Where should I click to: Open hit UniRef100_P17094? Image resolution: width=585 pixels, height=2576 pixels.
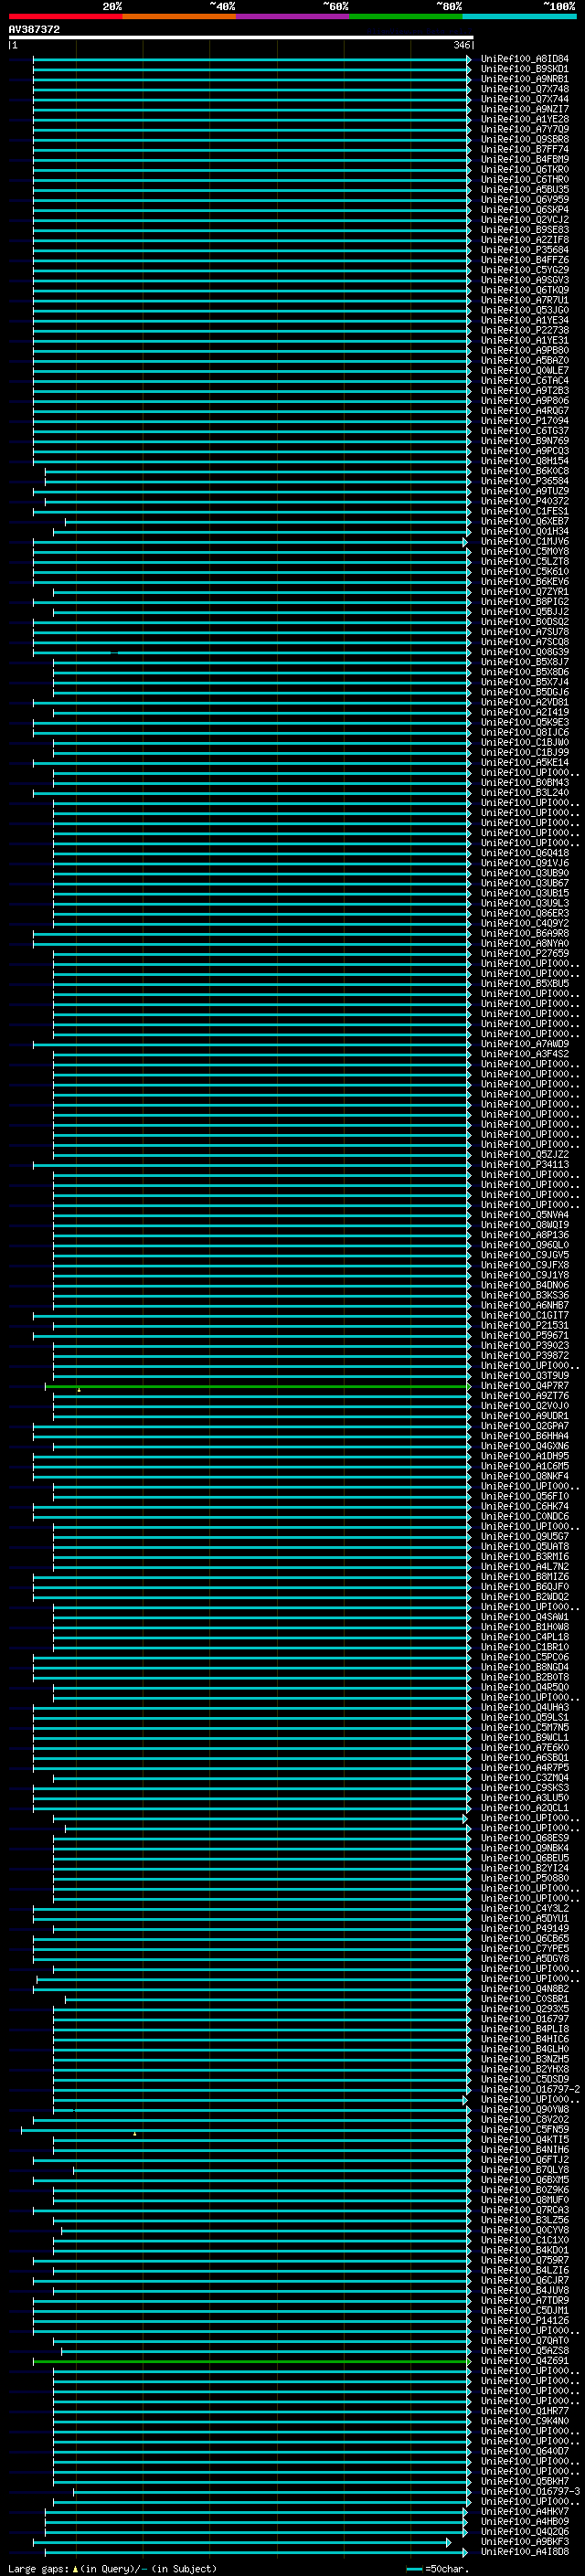click(524, 420)
